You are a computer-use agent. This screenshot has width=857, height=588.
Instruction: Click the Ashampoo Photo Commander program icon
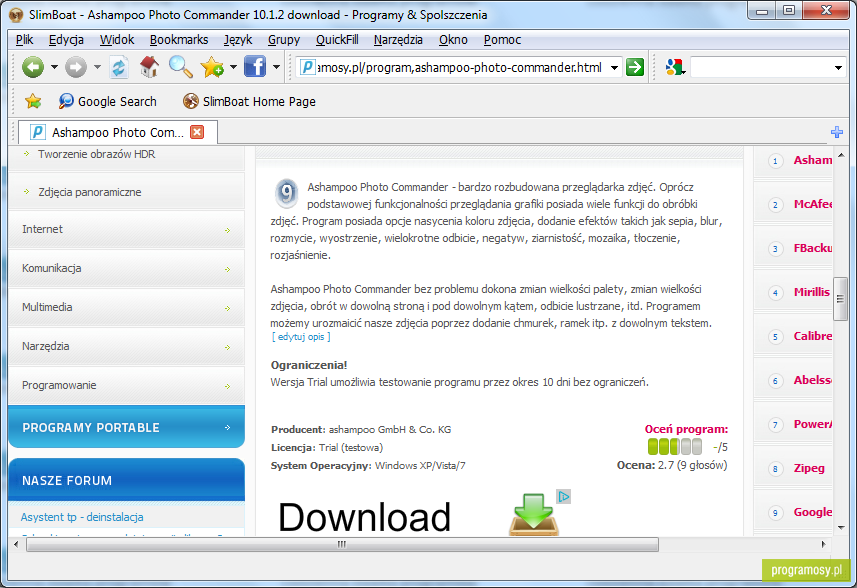pos(286,193)
